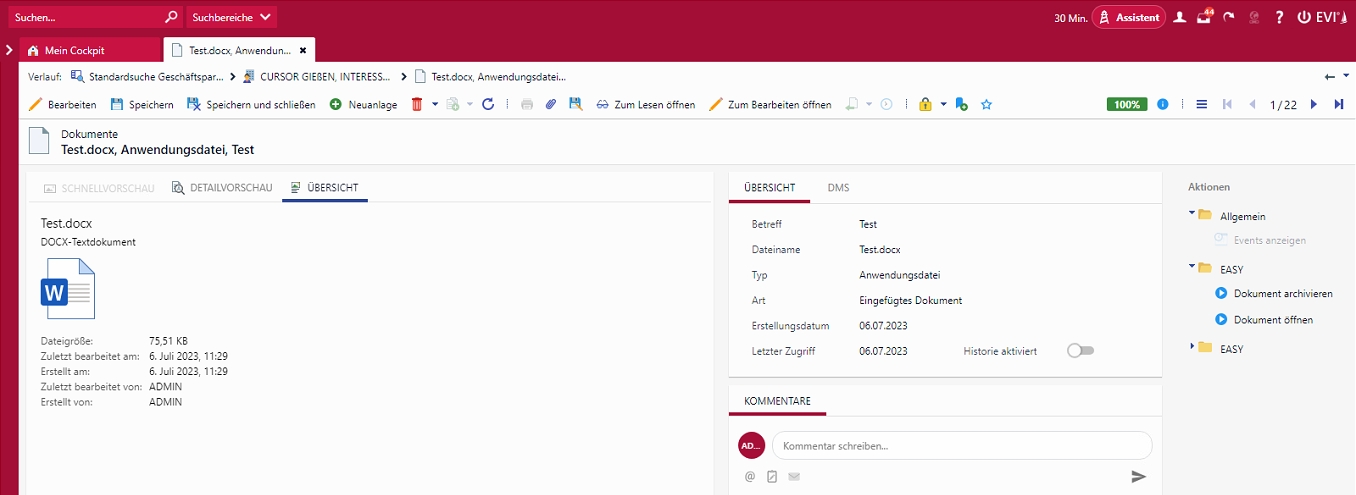This screenshot has height=495, width=1356.
Task: Click the Kommentar schreiben input field
Action: click(962, 446)
